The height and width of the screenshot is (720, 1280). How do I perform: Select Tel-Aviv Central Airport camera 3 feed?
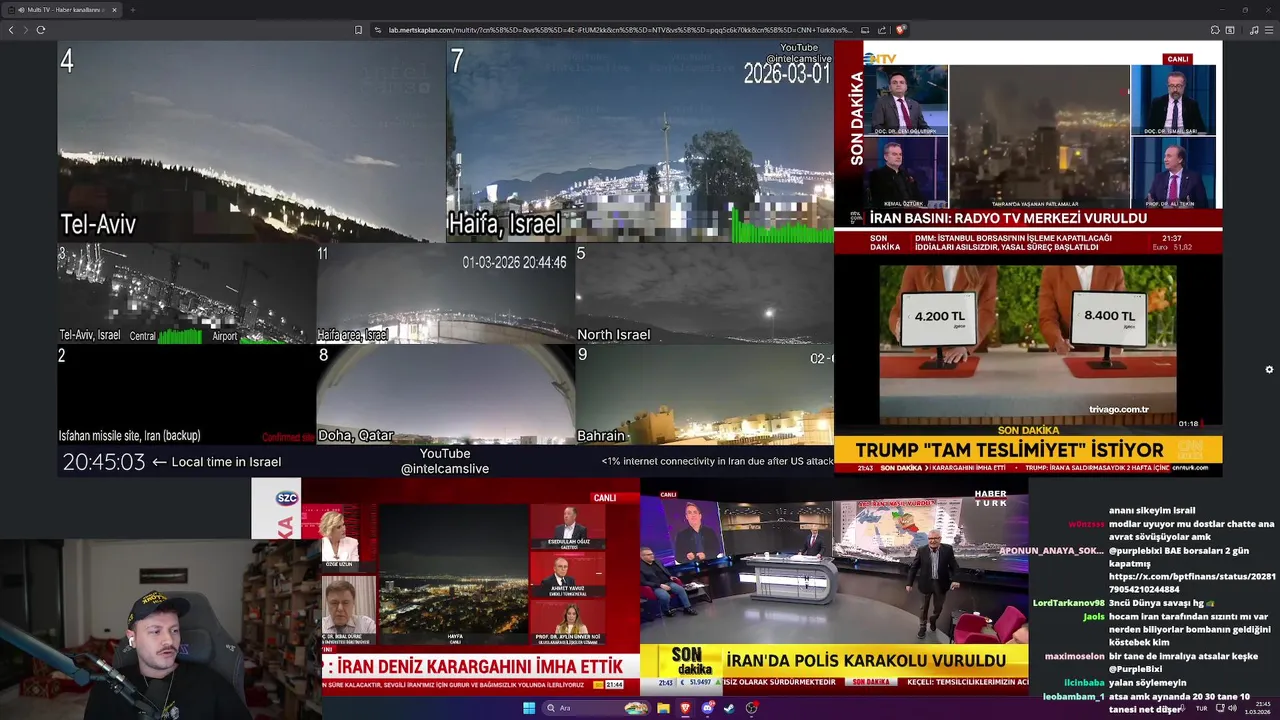(x=186, y=294)
